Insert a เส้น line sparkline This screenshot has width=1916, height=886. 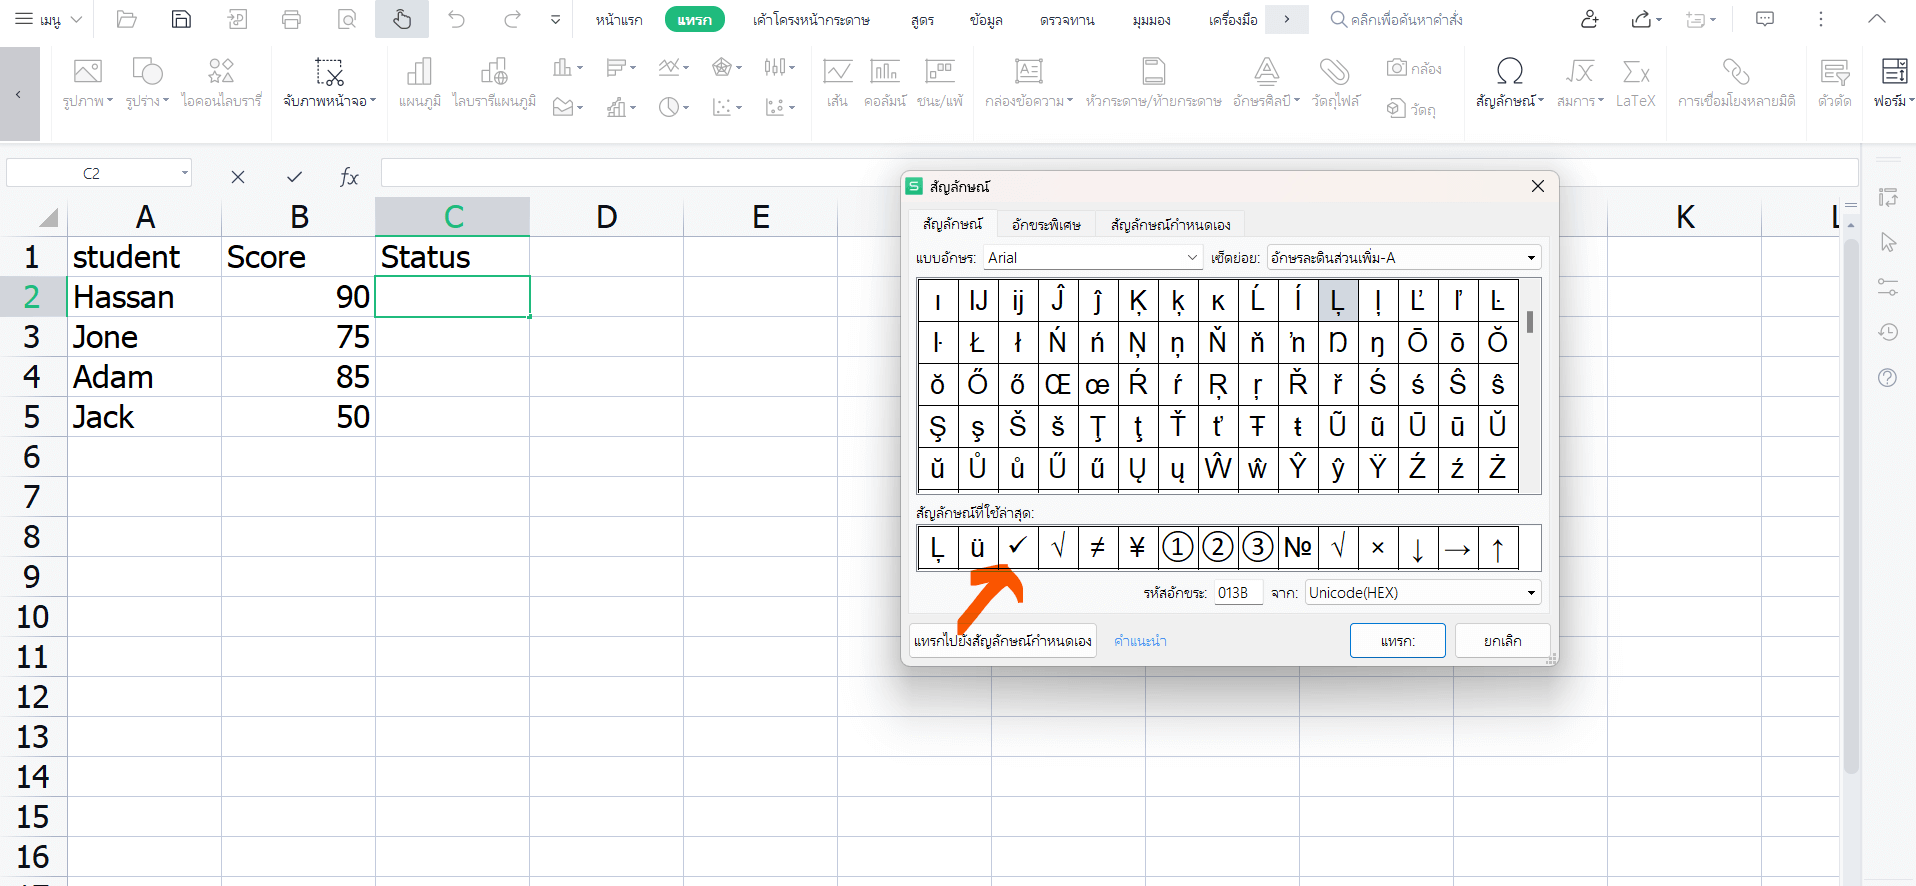pos(837,83)
